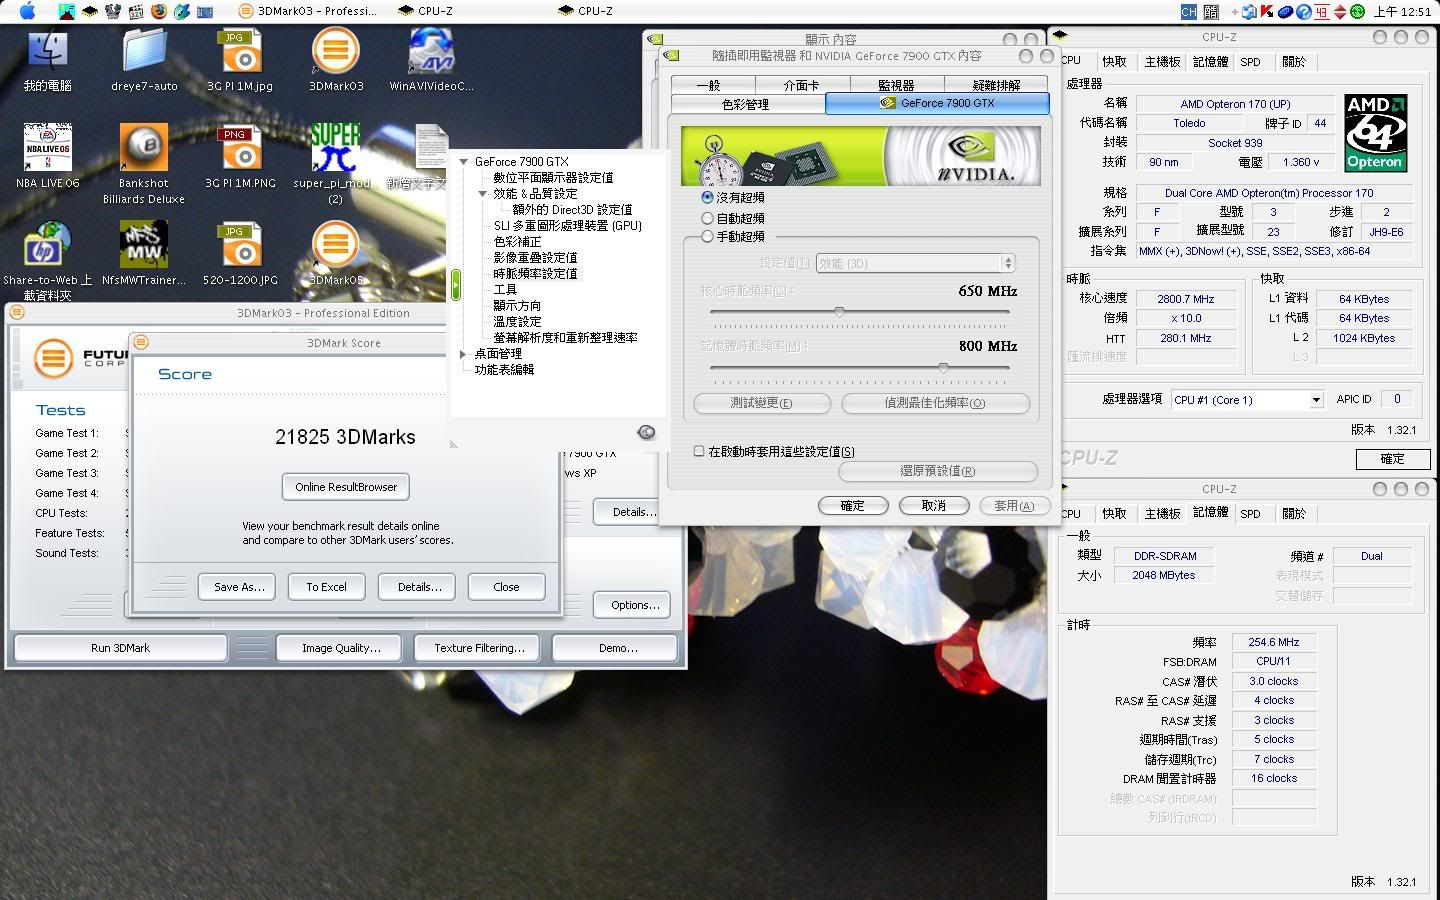Select 時脈頻率設定值 in the tree
The height and width of the screenshot is (900, 1440).
pyautogui.click(x=535, y=274)
